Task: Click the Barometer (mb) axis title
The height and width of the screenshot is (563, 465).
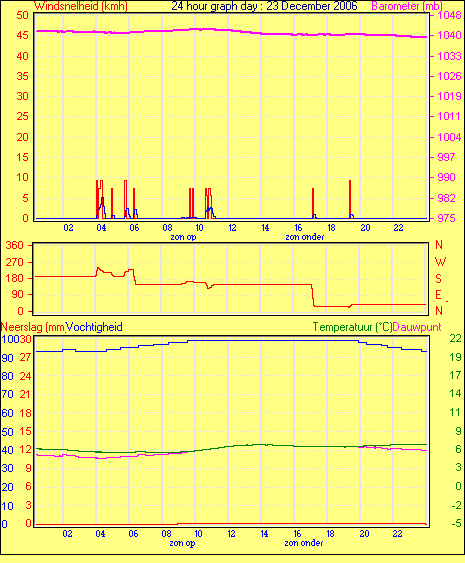Action: [406, 6]
